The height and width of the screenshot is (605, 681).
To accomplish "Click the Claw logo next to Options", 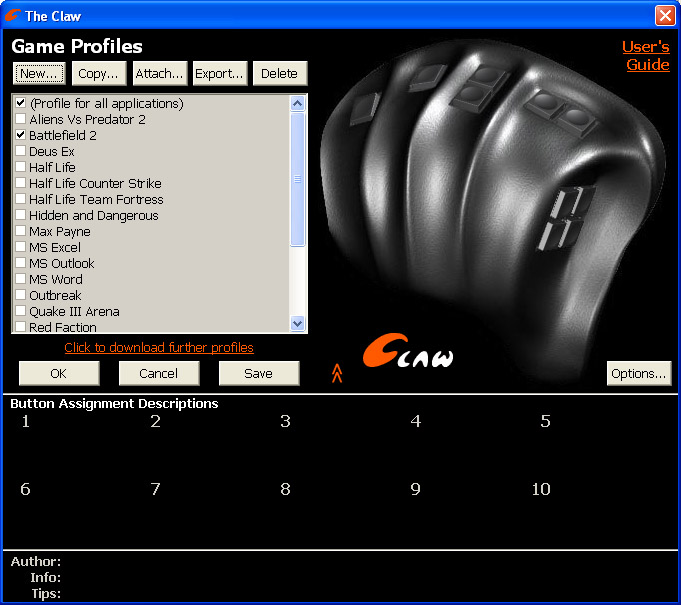I will tap(408, 351).
